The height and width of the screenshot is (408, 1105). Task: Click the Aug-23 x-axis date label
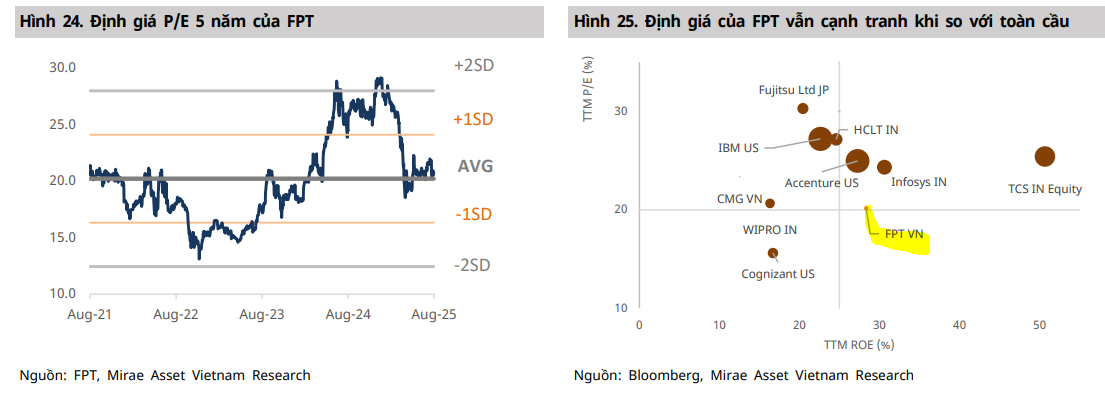pyautogui.click(x=262, y=313)
